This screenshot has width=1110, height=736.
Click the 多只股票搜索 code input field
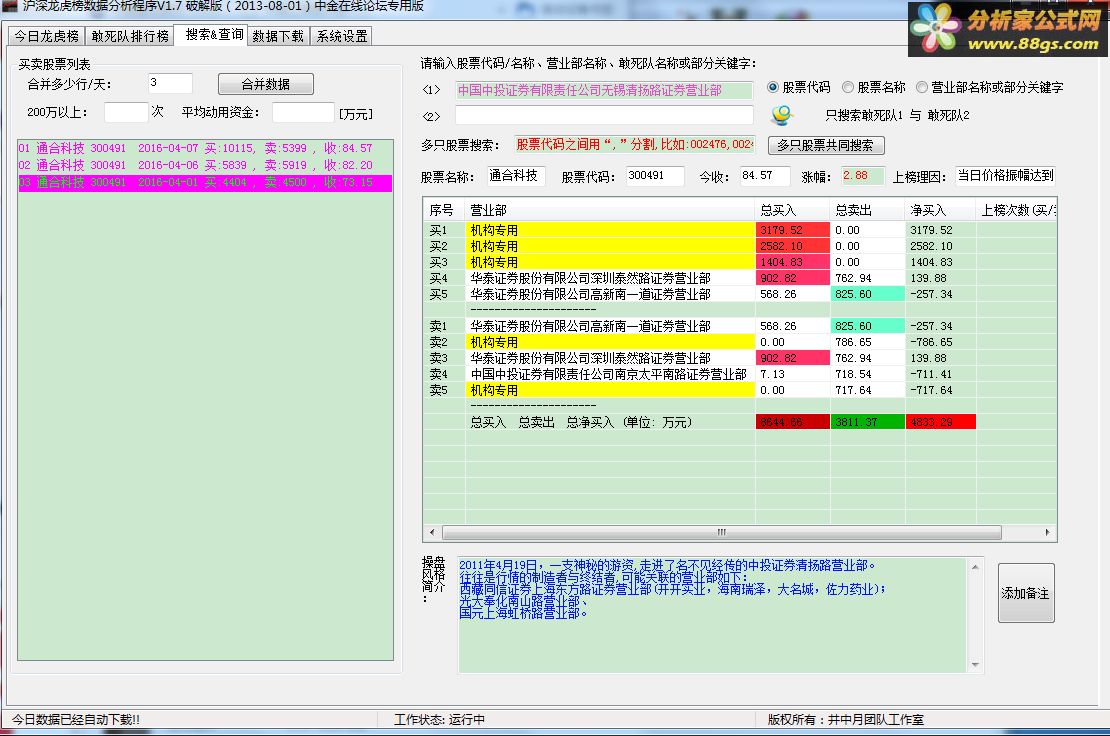635,144
